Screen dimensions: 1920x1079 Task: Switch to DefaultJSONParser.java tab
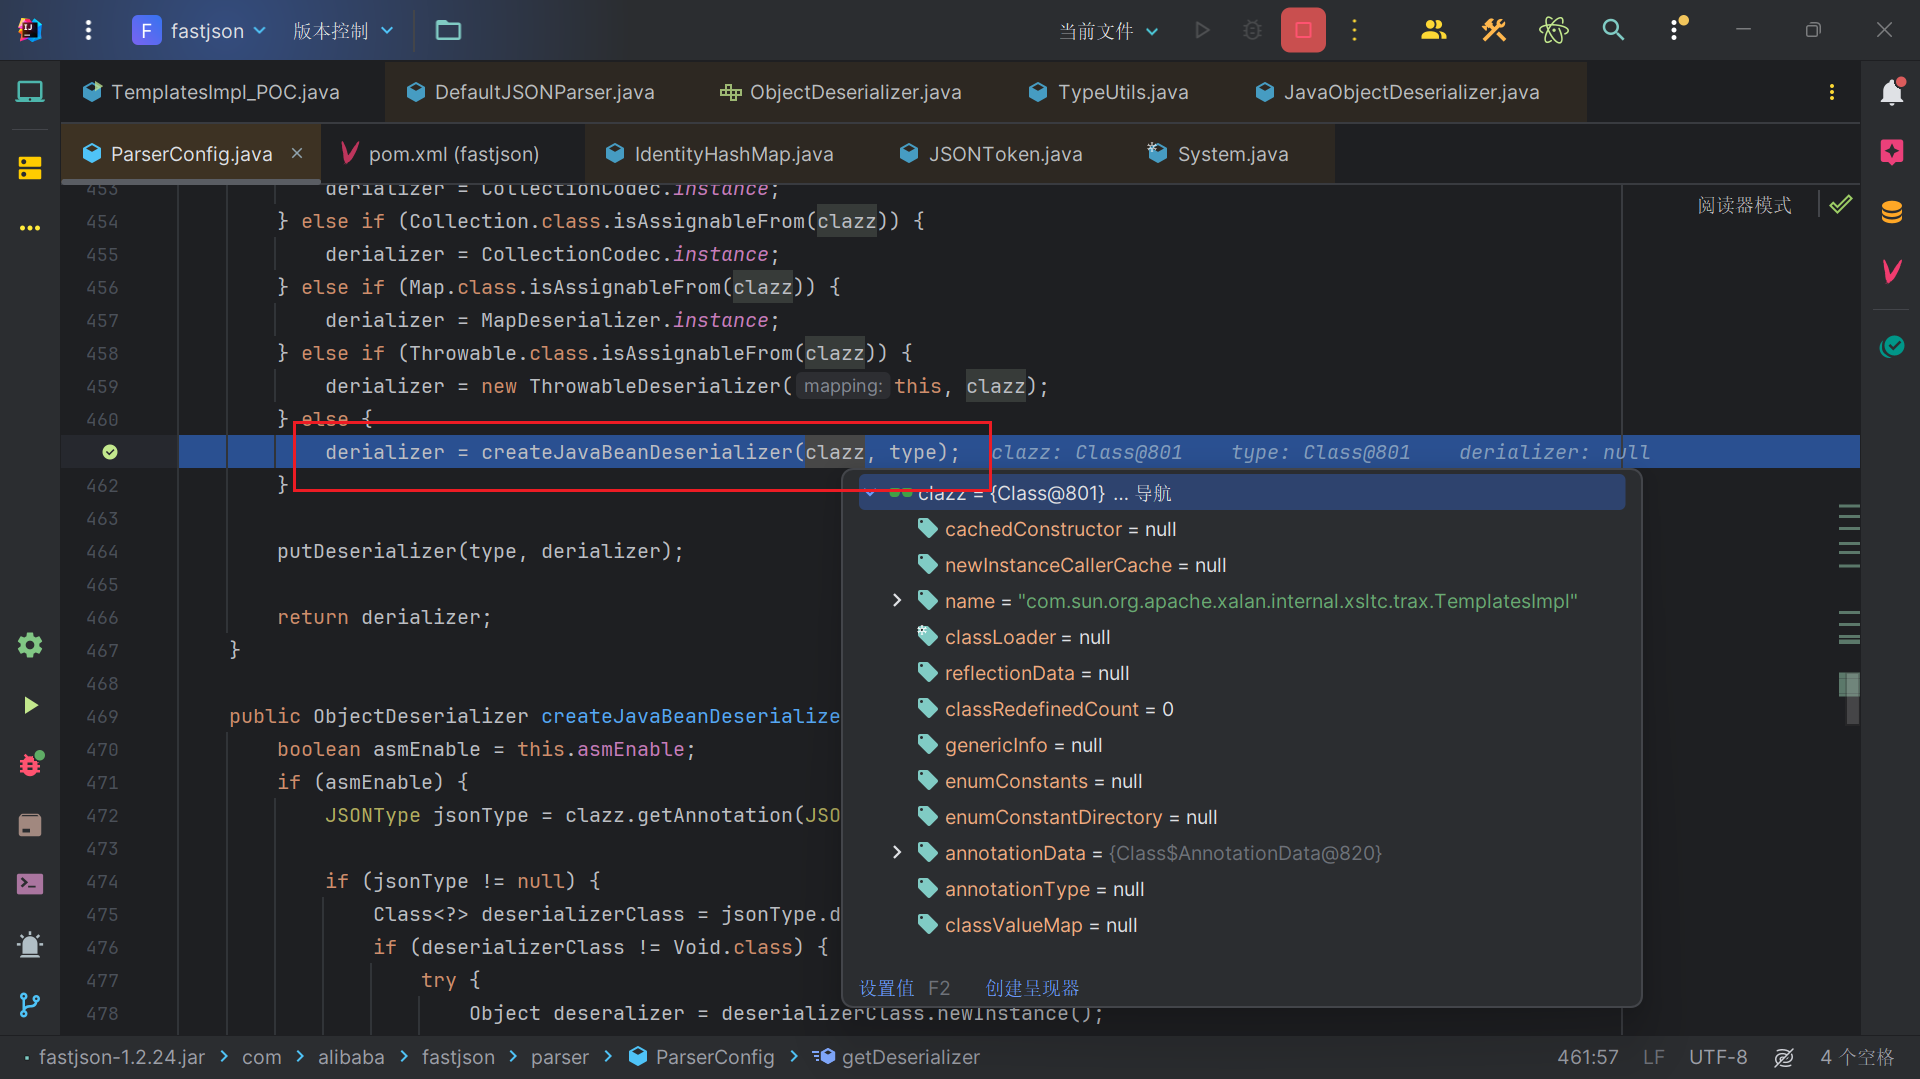point(530,92)
